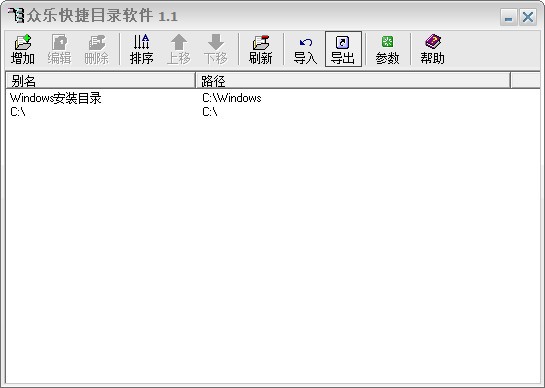Select the Windows安装目录 list entry

click(56, 98)
